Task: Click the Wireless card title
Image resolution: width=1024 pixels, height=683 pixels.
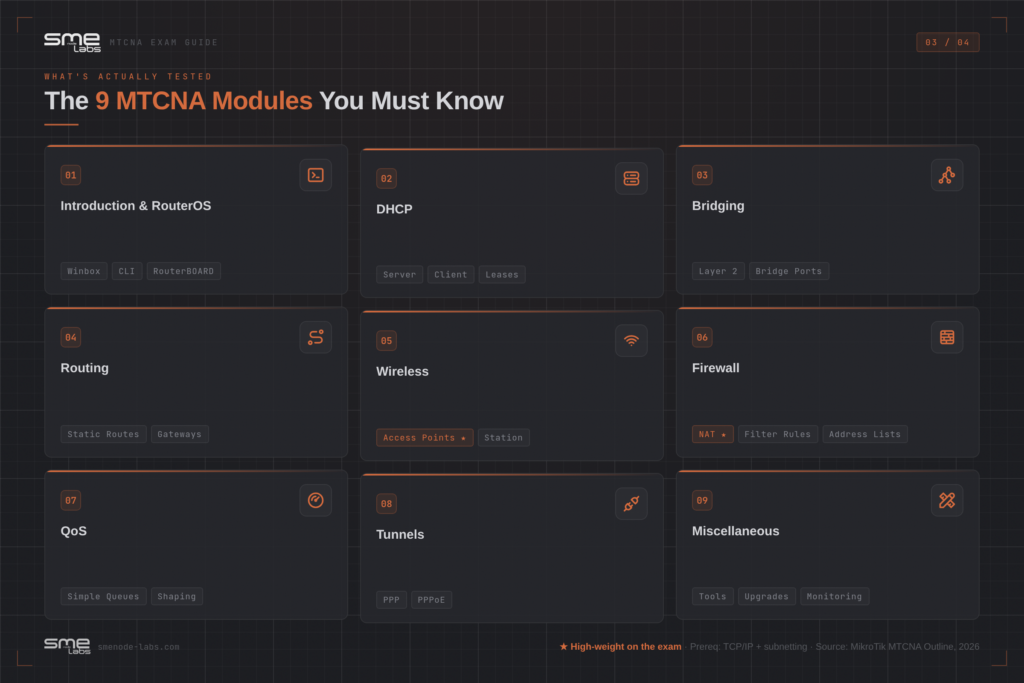Action: 402,371
